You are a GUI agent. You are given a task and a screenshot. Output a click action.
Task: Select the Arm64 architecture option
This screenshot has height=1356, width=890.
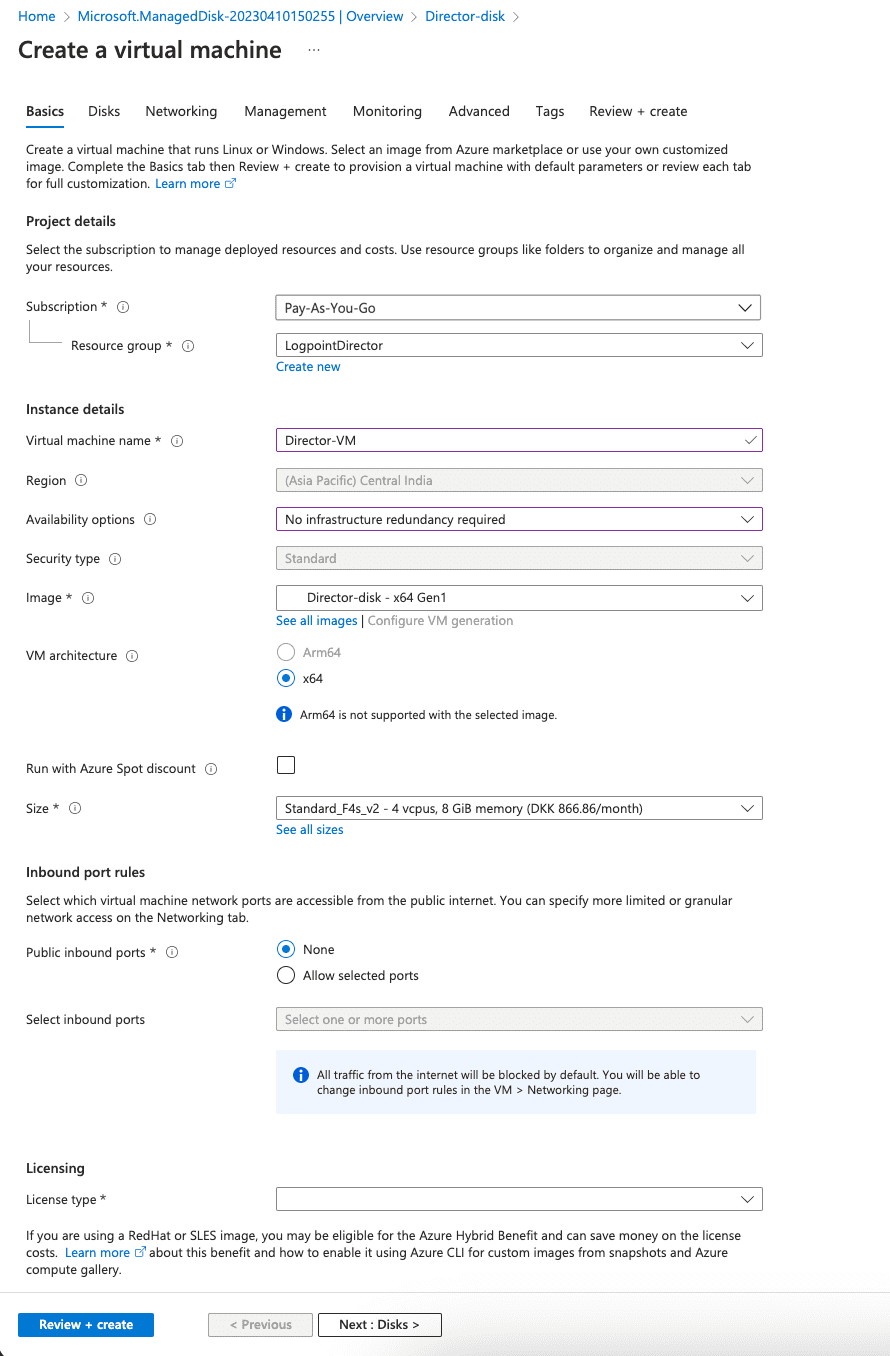[x=285, y=652]
